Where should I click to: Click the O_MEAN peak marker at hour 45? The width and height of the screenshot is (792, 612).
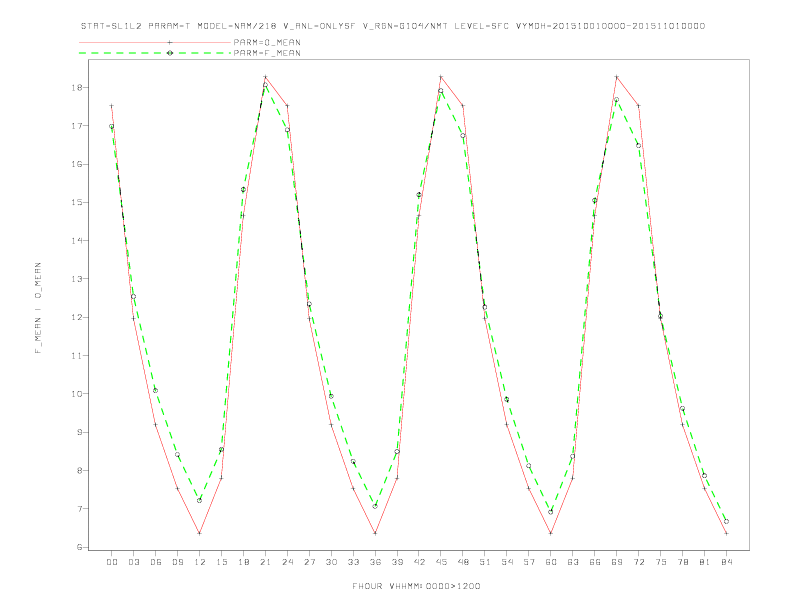click(441, 77)
